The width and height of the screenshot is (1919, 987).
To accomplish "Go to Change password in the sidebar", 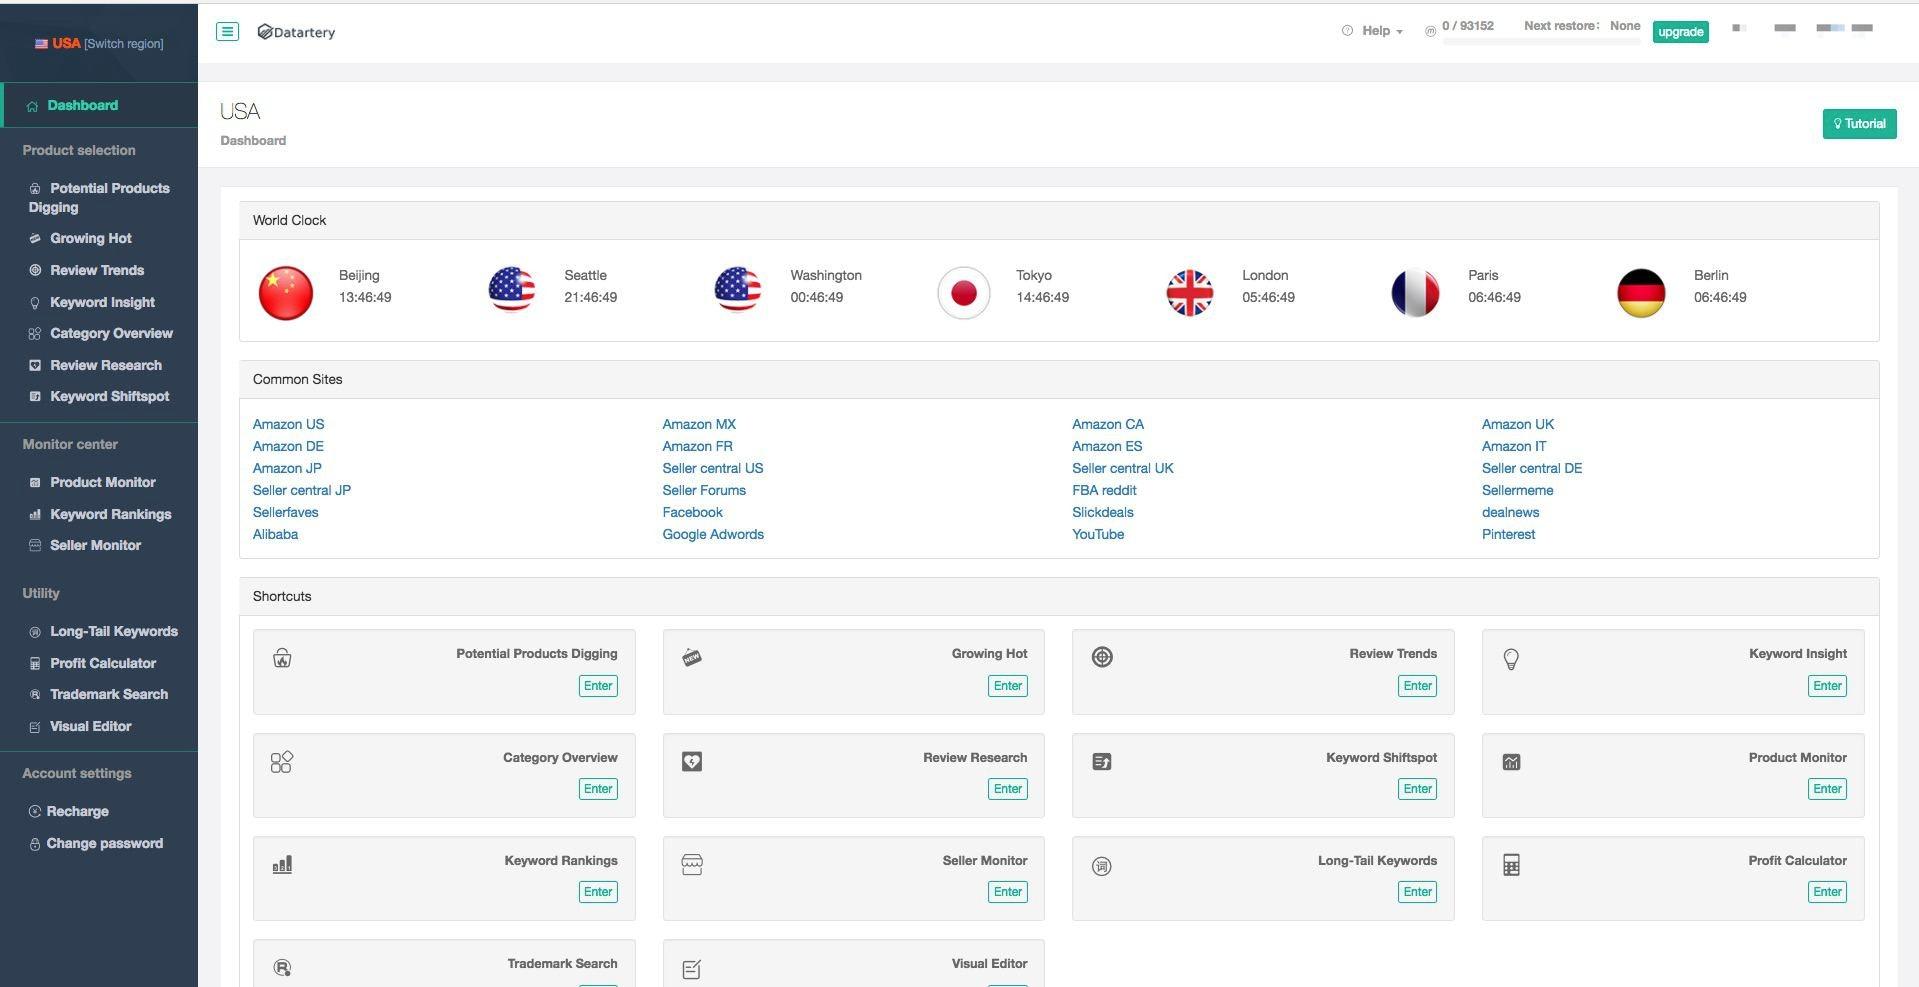I will (x=104, y=843).
